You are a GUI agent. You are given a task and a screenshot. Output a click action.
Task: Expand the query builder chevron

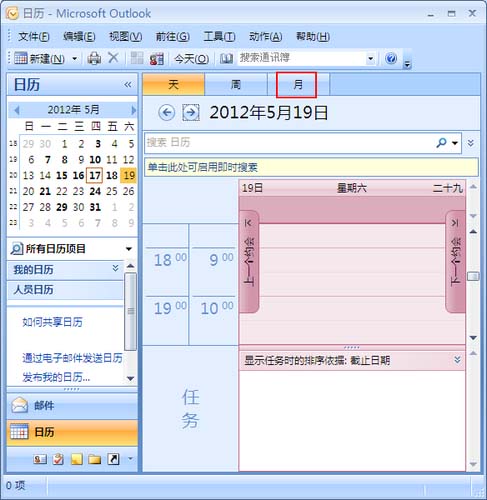(471, 143)
